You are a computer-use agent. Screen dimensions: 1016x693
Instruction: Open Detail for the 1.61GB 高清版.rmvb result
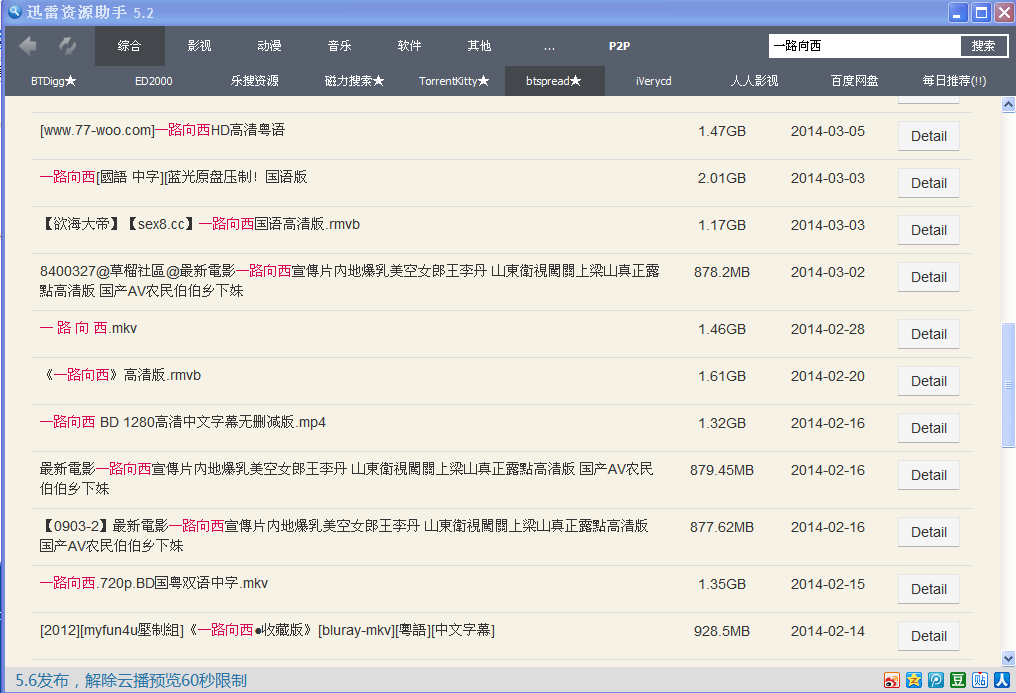(929, 381)
